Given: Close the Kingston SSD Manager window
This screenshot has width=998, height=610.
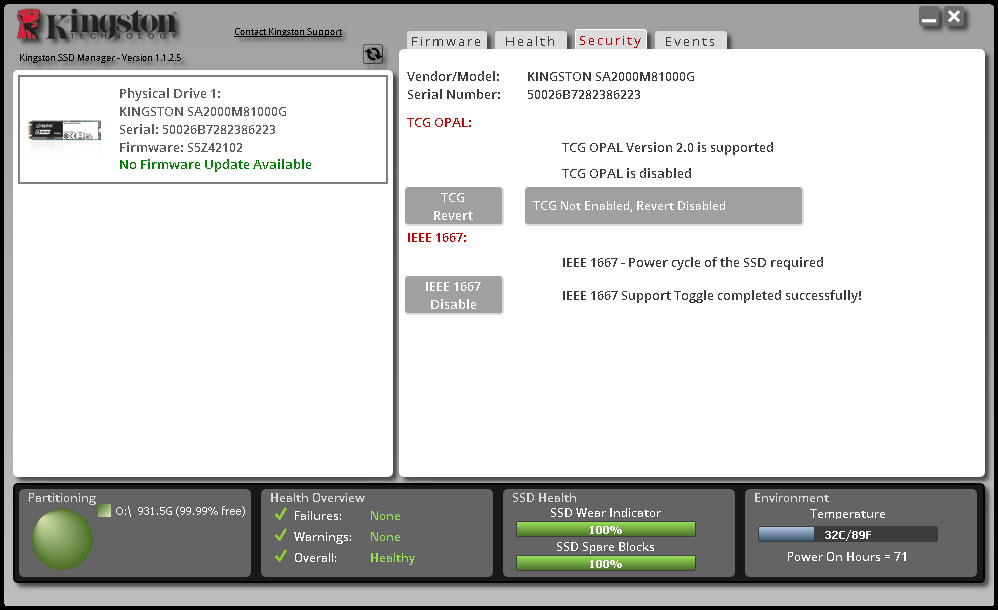Looking at the screenshot, I should click(x=955, y=17).
